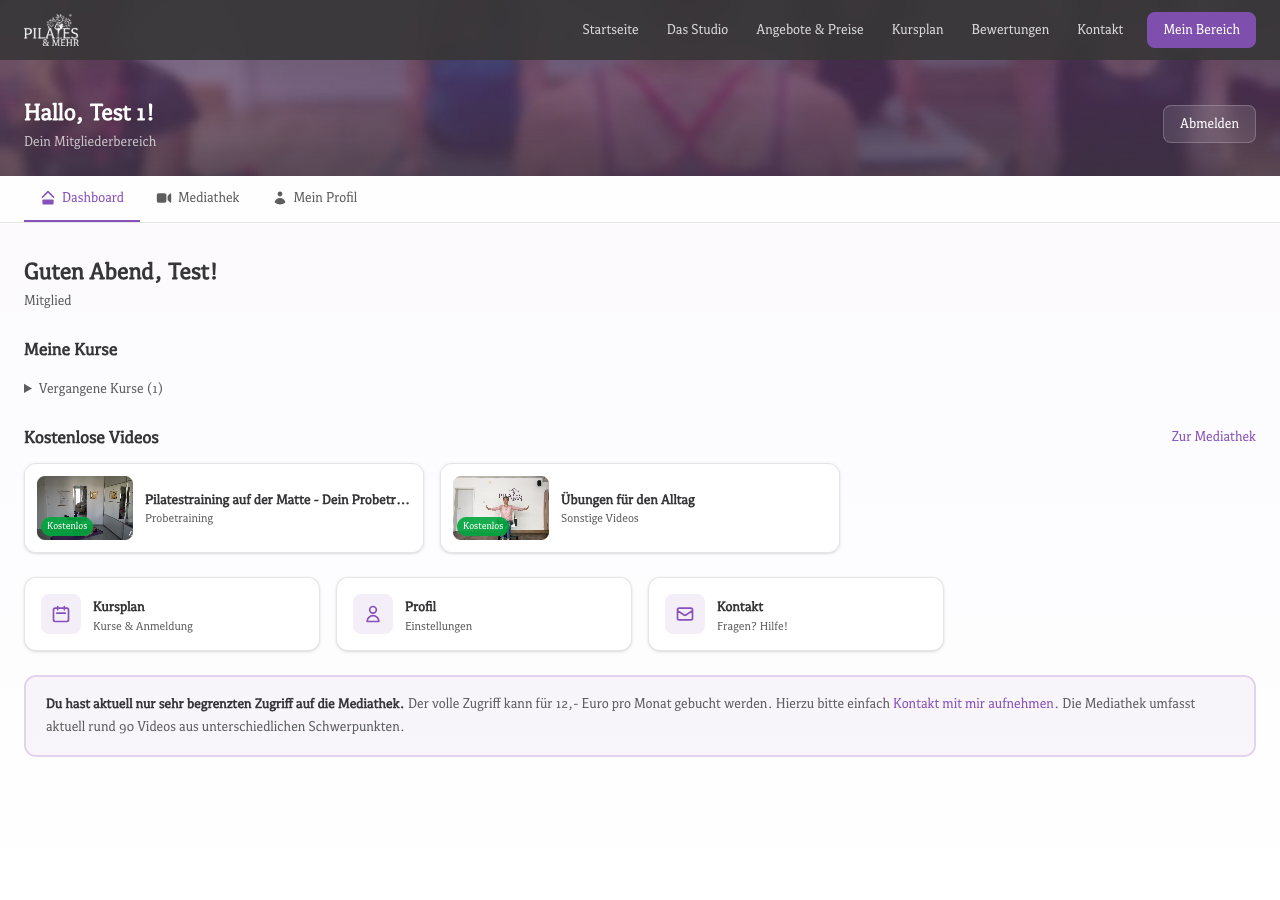This screenshot has height=900, width=1280.
Task: Open the Mein Profil tab
Action: [x=325, y=197]
